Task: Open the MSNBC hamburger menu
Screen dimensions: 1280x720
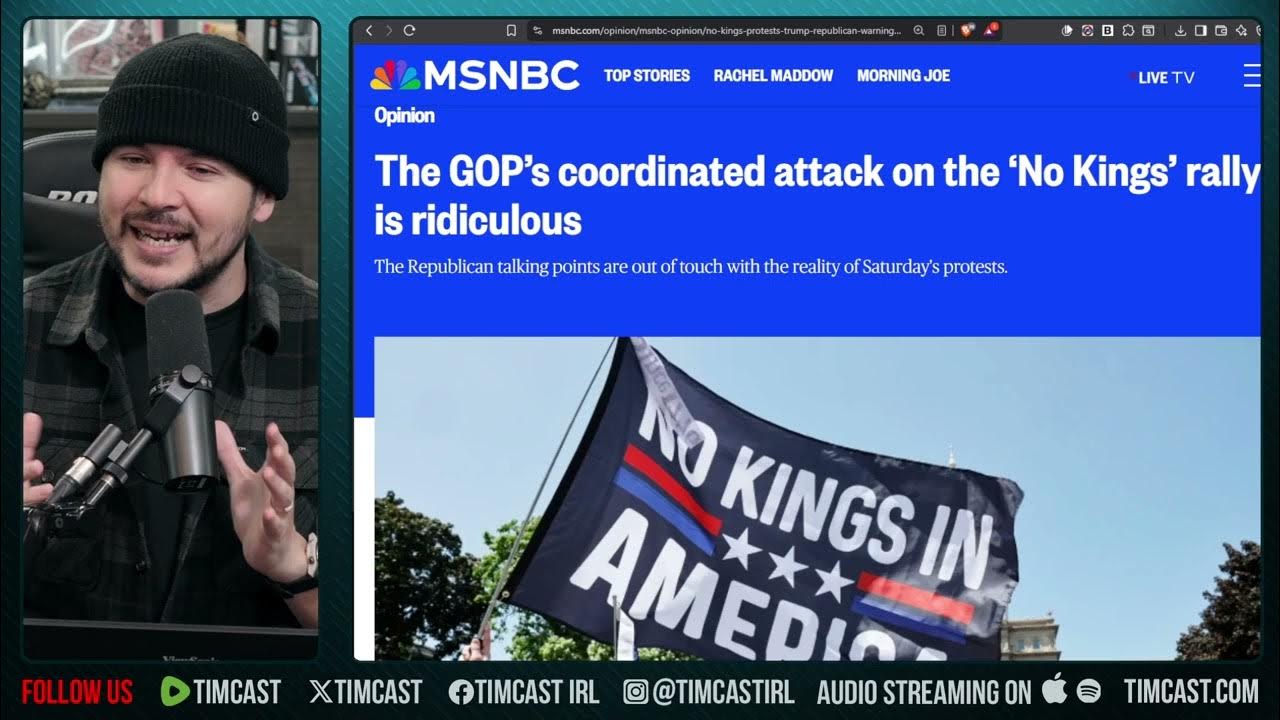Action: pos(1252,75)
